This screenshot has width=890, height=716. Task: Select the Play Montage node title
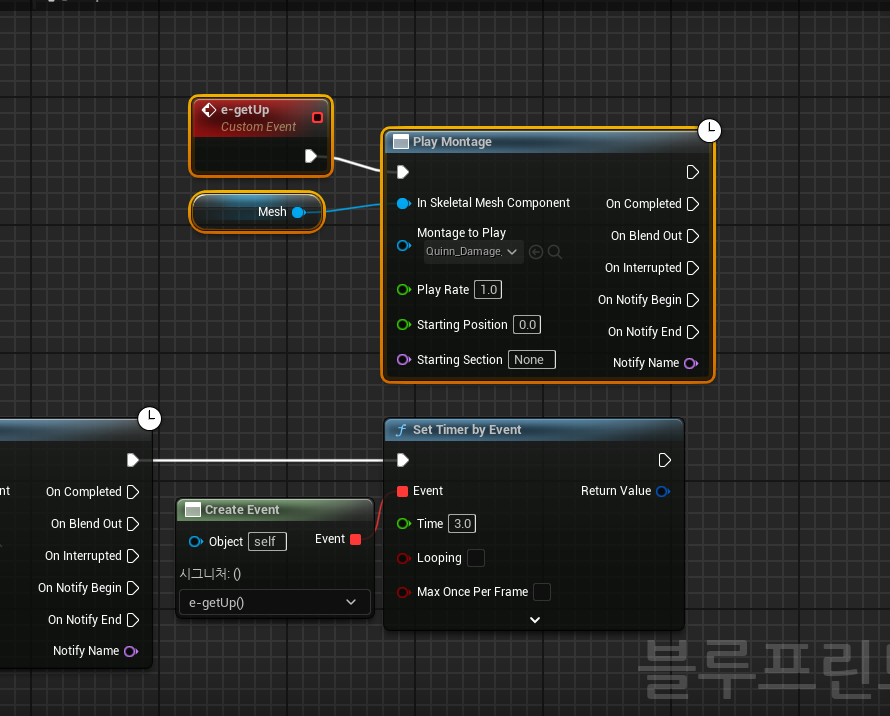(452, 142)
